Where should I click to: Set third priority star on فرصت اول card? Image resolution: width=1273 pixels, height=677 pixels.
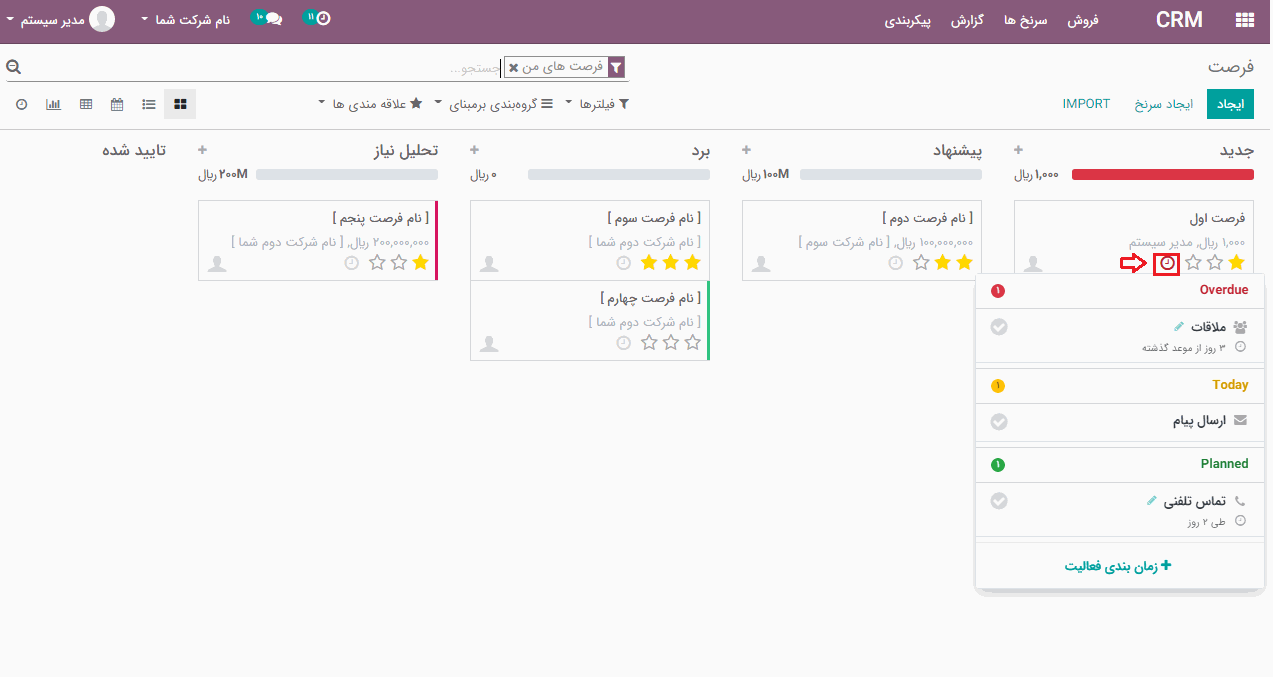tap(1192, 263)
